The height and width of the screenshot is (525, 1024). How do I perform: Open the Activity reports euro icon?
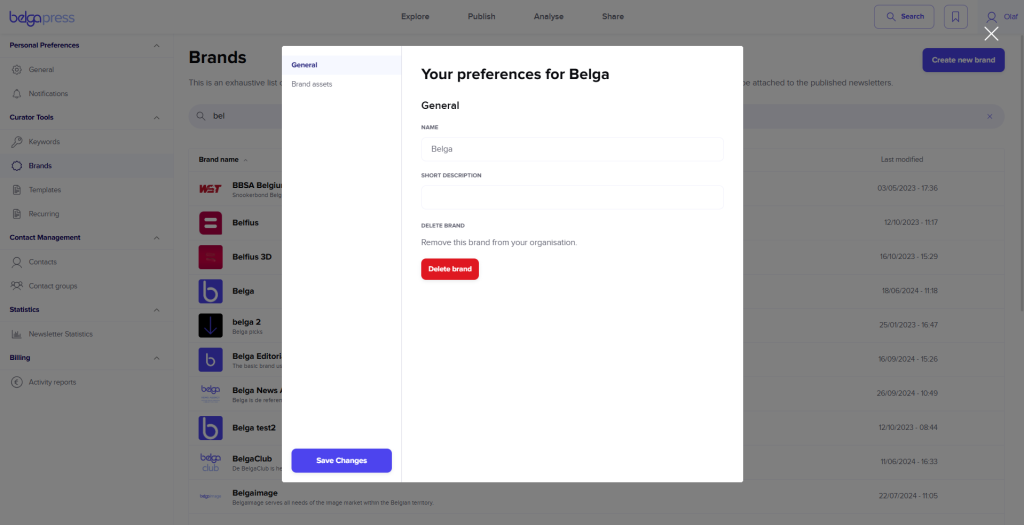tap(17, 382)
